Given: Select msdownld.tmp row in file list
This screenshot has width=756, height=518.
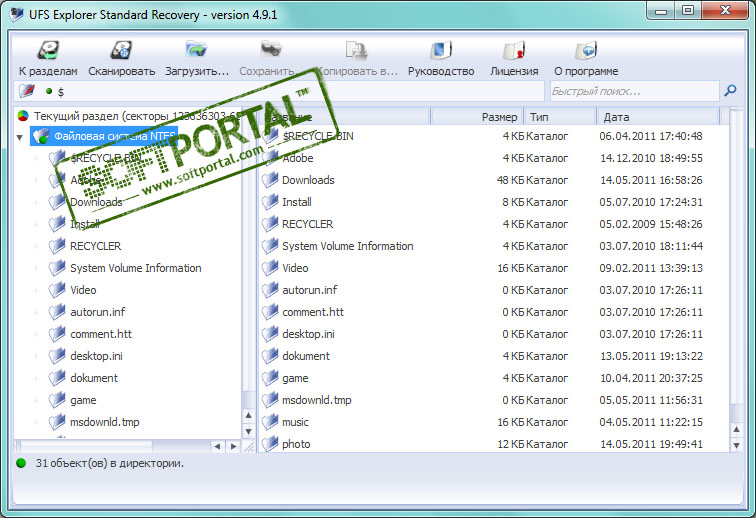Looking at the screenshot, I should [494, 400].
